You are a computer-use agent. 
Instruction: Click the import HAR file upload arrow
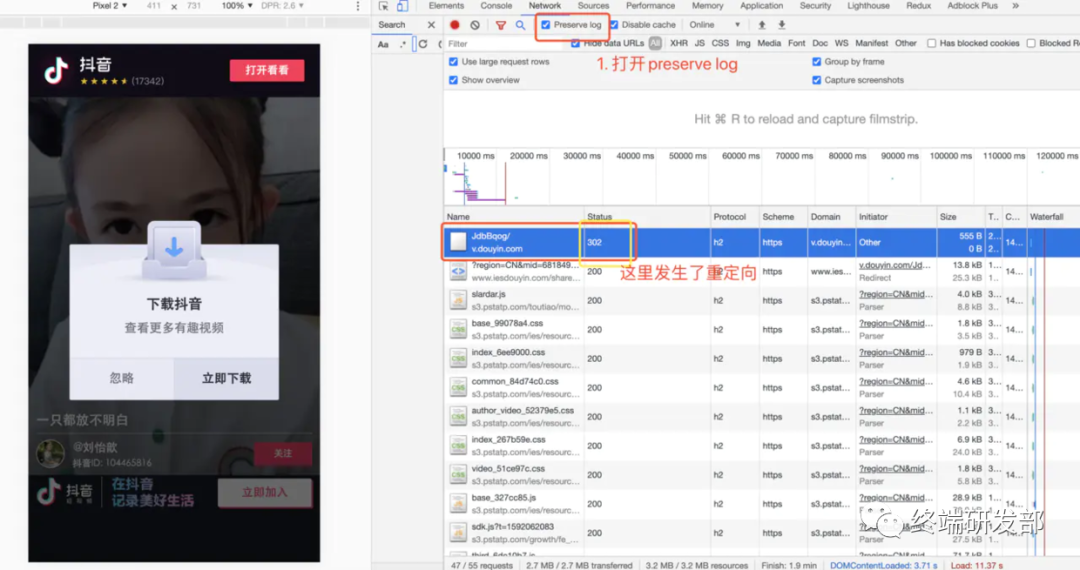(x=762, y=25)
